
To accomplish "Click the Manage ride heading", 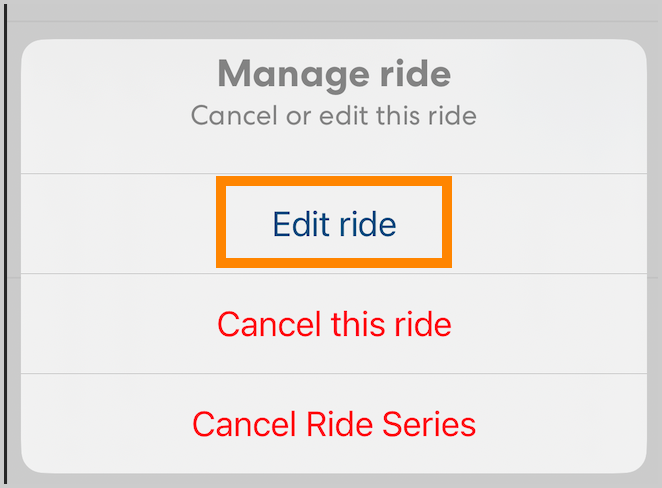I will click(334, 74).
